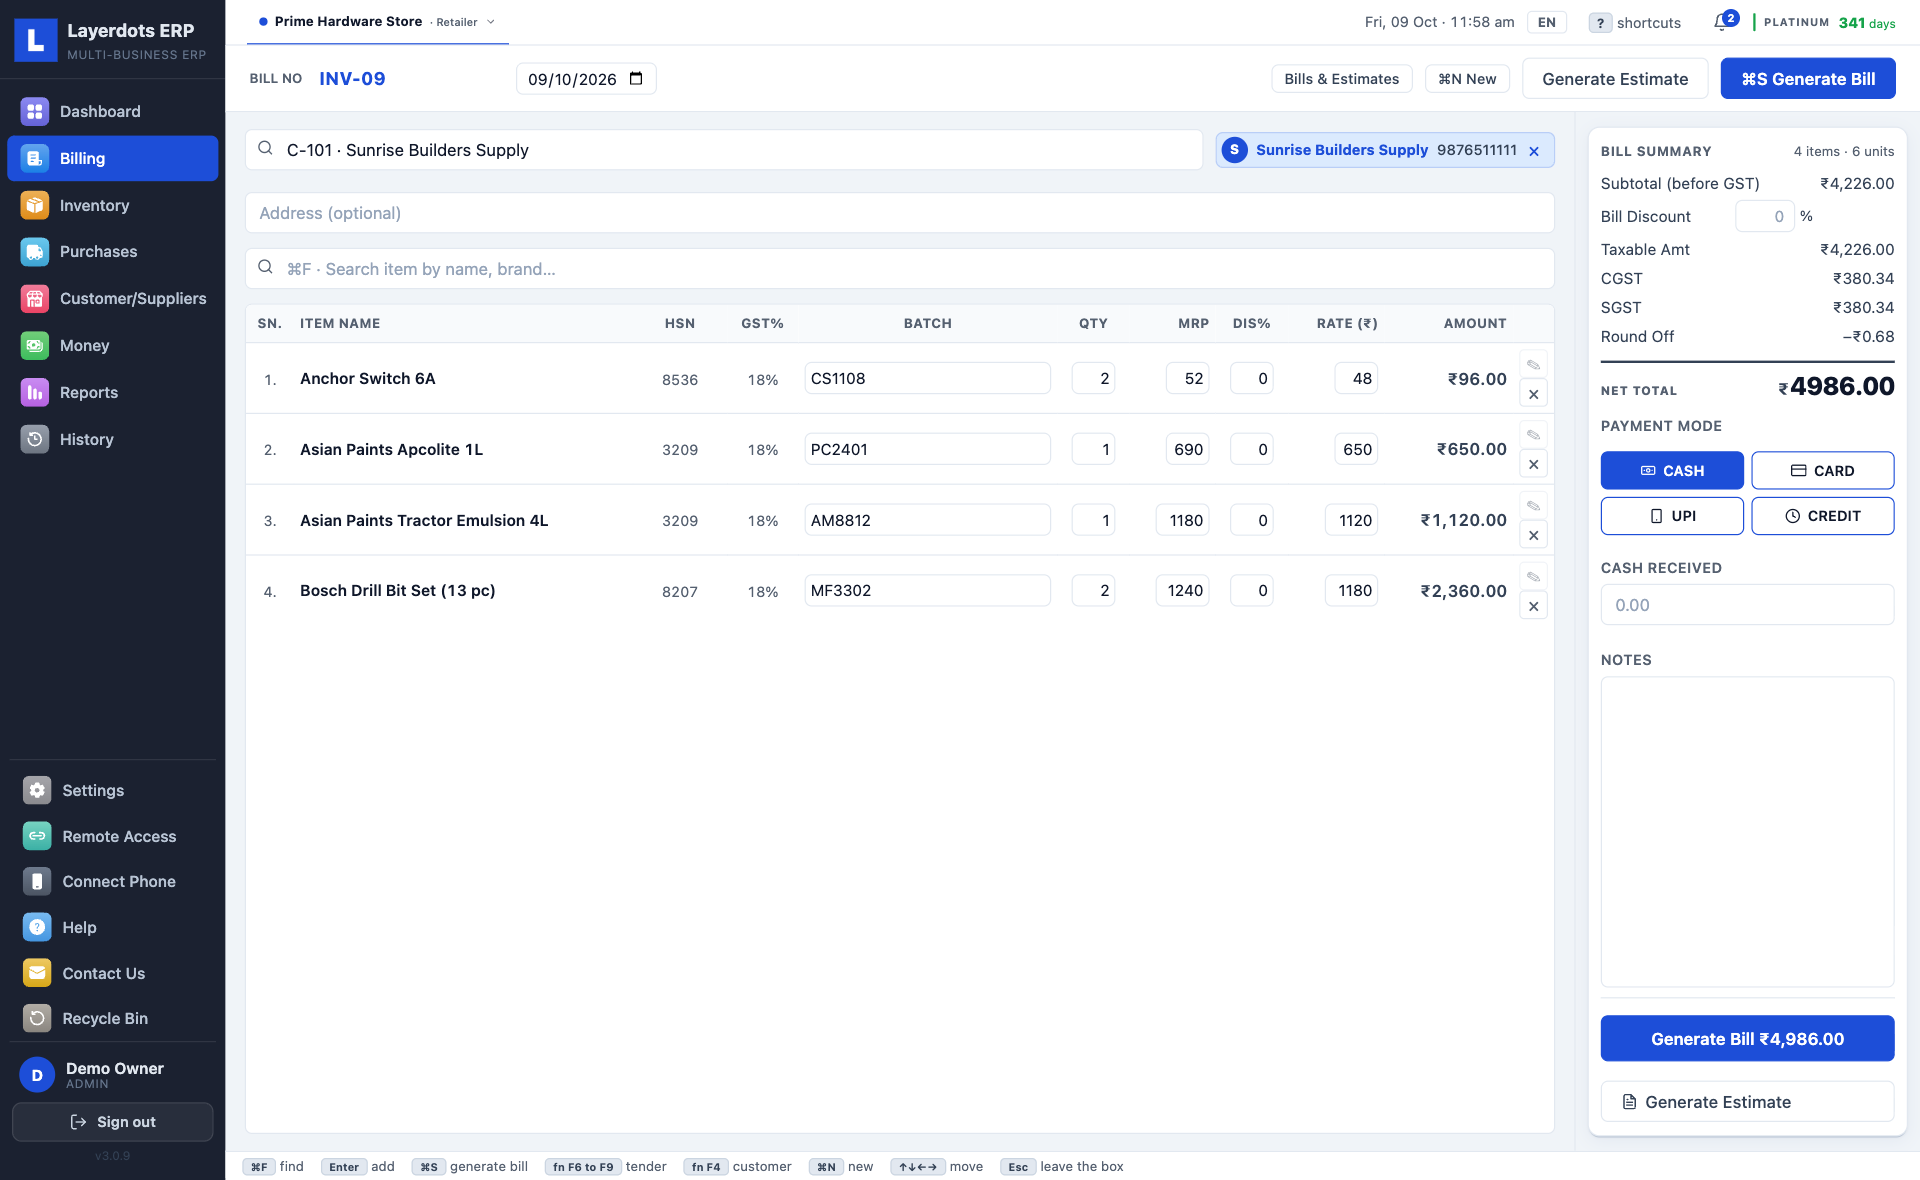Click the top Generate Estimate button
The width and height of the screenshot is (1920, 1180).
(x=1614, y=79)
